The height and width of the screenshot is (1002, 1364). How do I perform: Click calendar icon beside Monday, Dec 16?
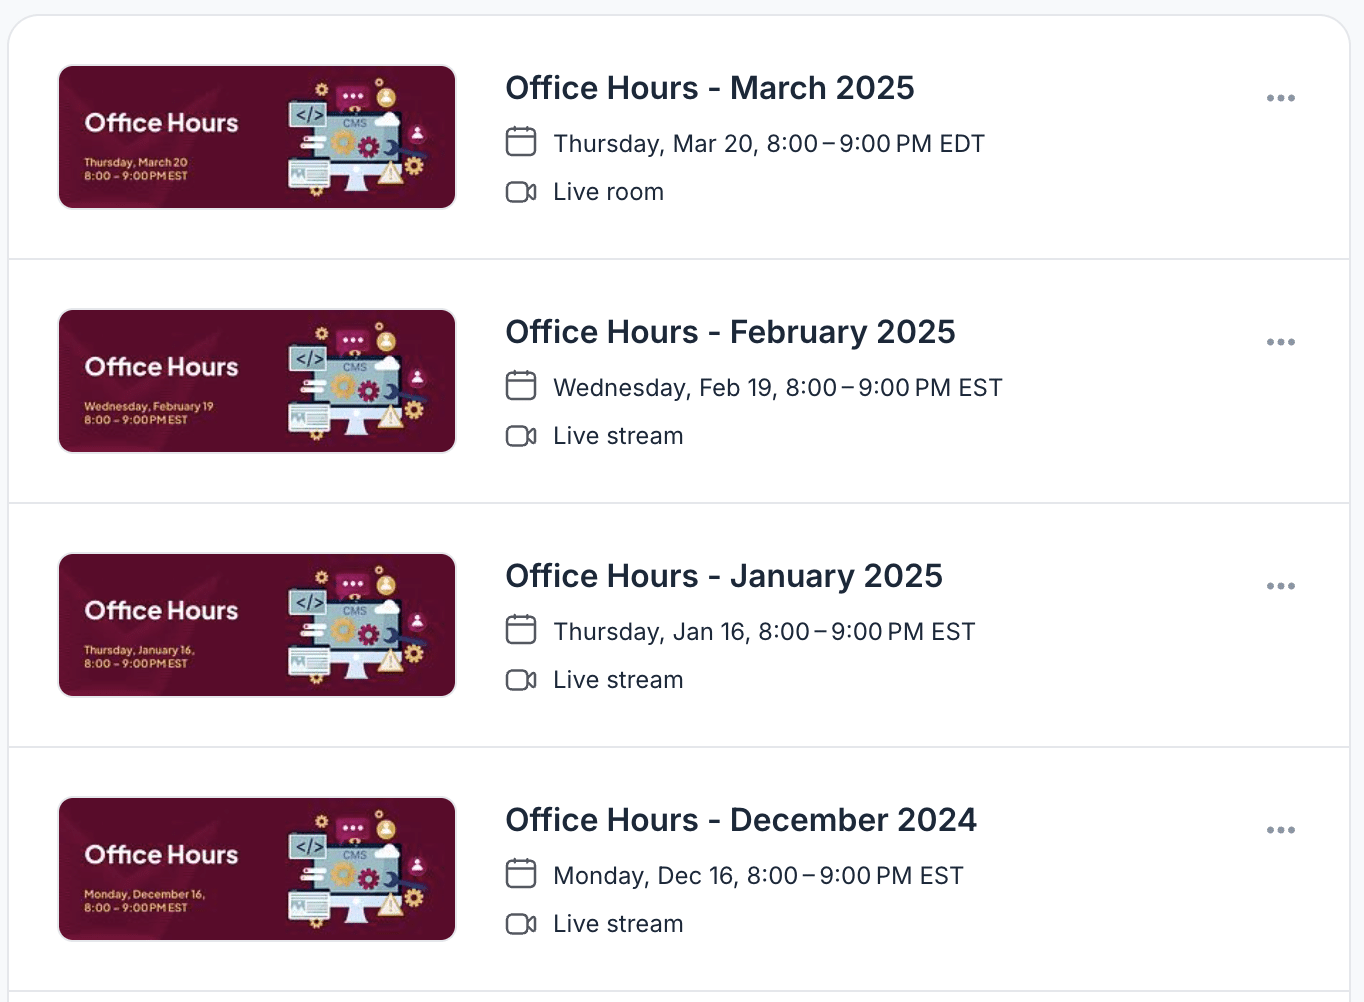tap(521, 874)
